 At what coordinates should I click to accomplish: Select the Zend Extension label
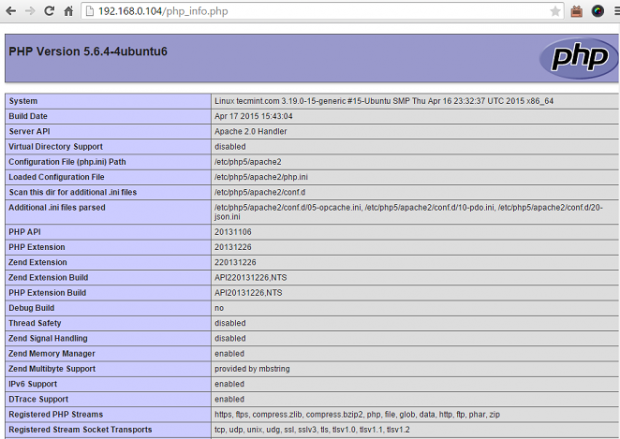coord(38,262)
